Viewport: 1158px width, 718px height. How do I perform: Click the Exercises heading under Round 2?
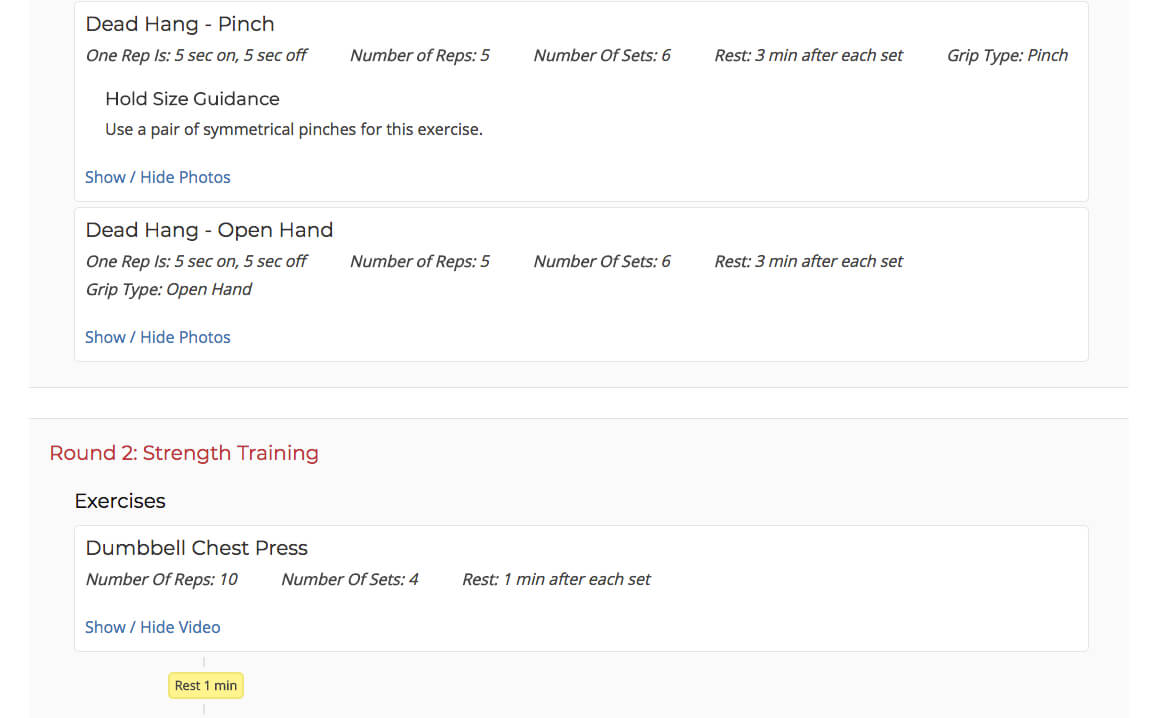coord(120,501)
